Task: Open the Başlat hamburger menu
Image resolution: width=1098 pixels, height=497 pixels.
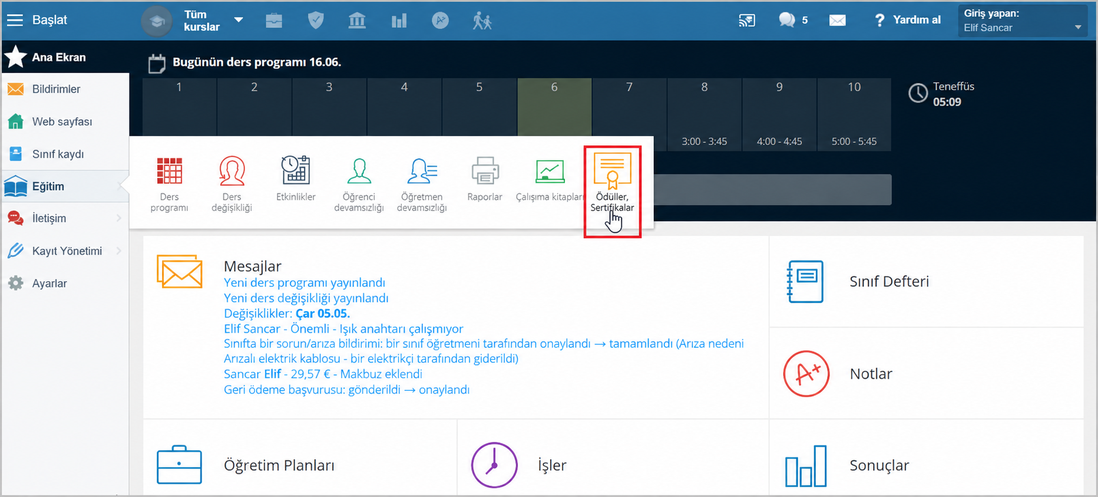Action: [x=15, y=20]
